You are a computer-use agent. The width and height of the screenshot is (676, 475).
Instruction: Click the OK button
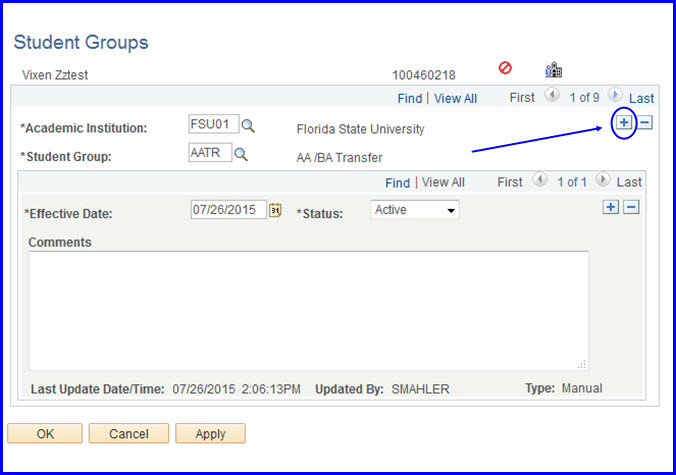45,433
